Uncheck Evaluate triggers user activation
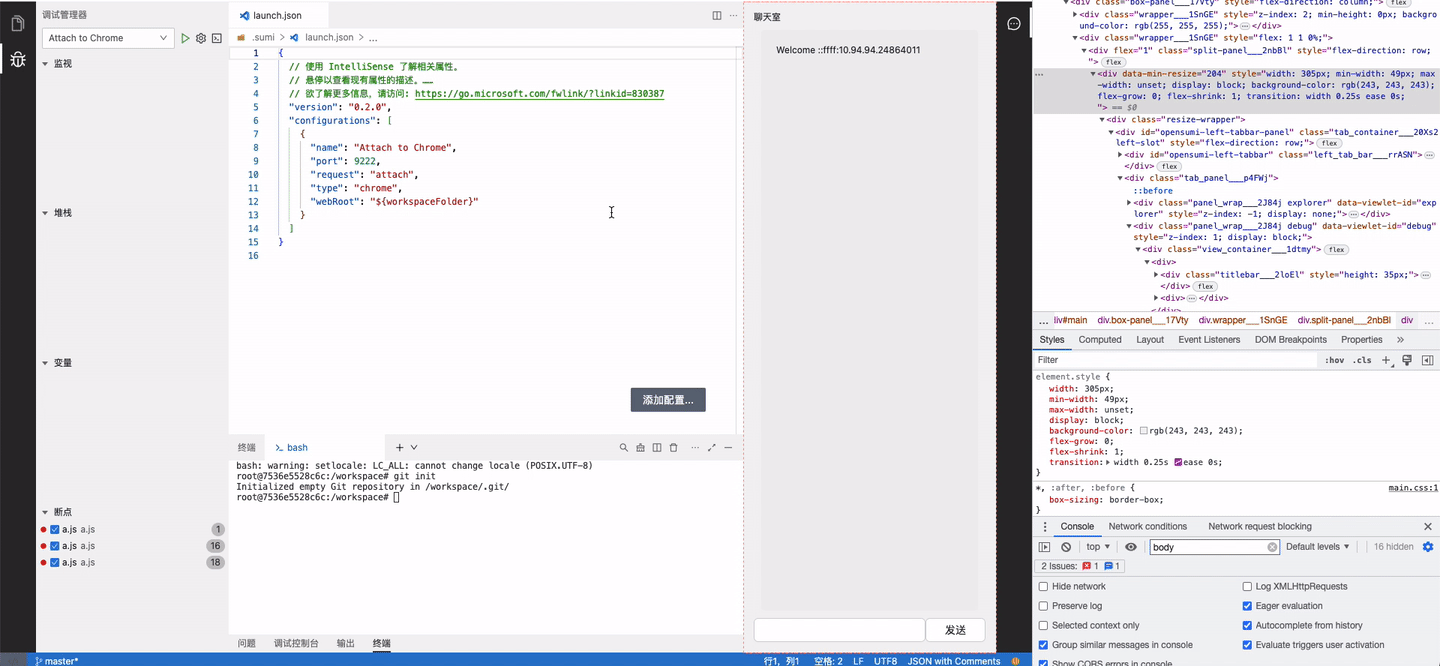 pyautogui.click(x=1247, y=645)
